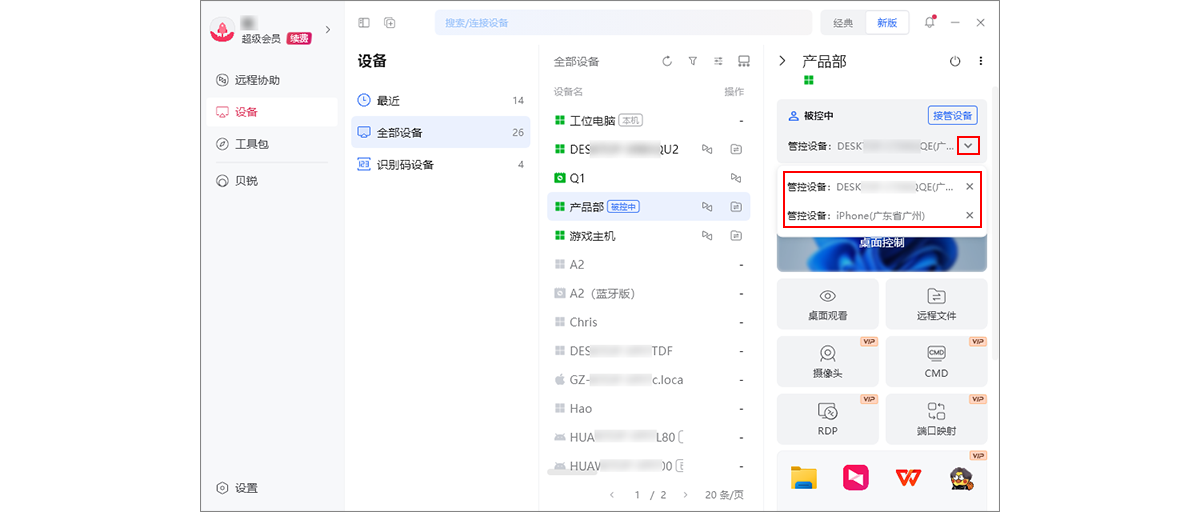The height and width of the screenshot is (512, 1200).
Task: Click the device view monitor icon in list header
Action: [744, 61]
